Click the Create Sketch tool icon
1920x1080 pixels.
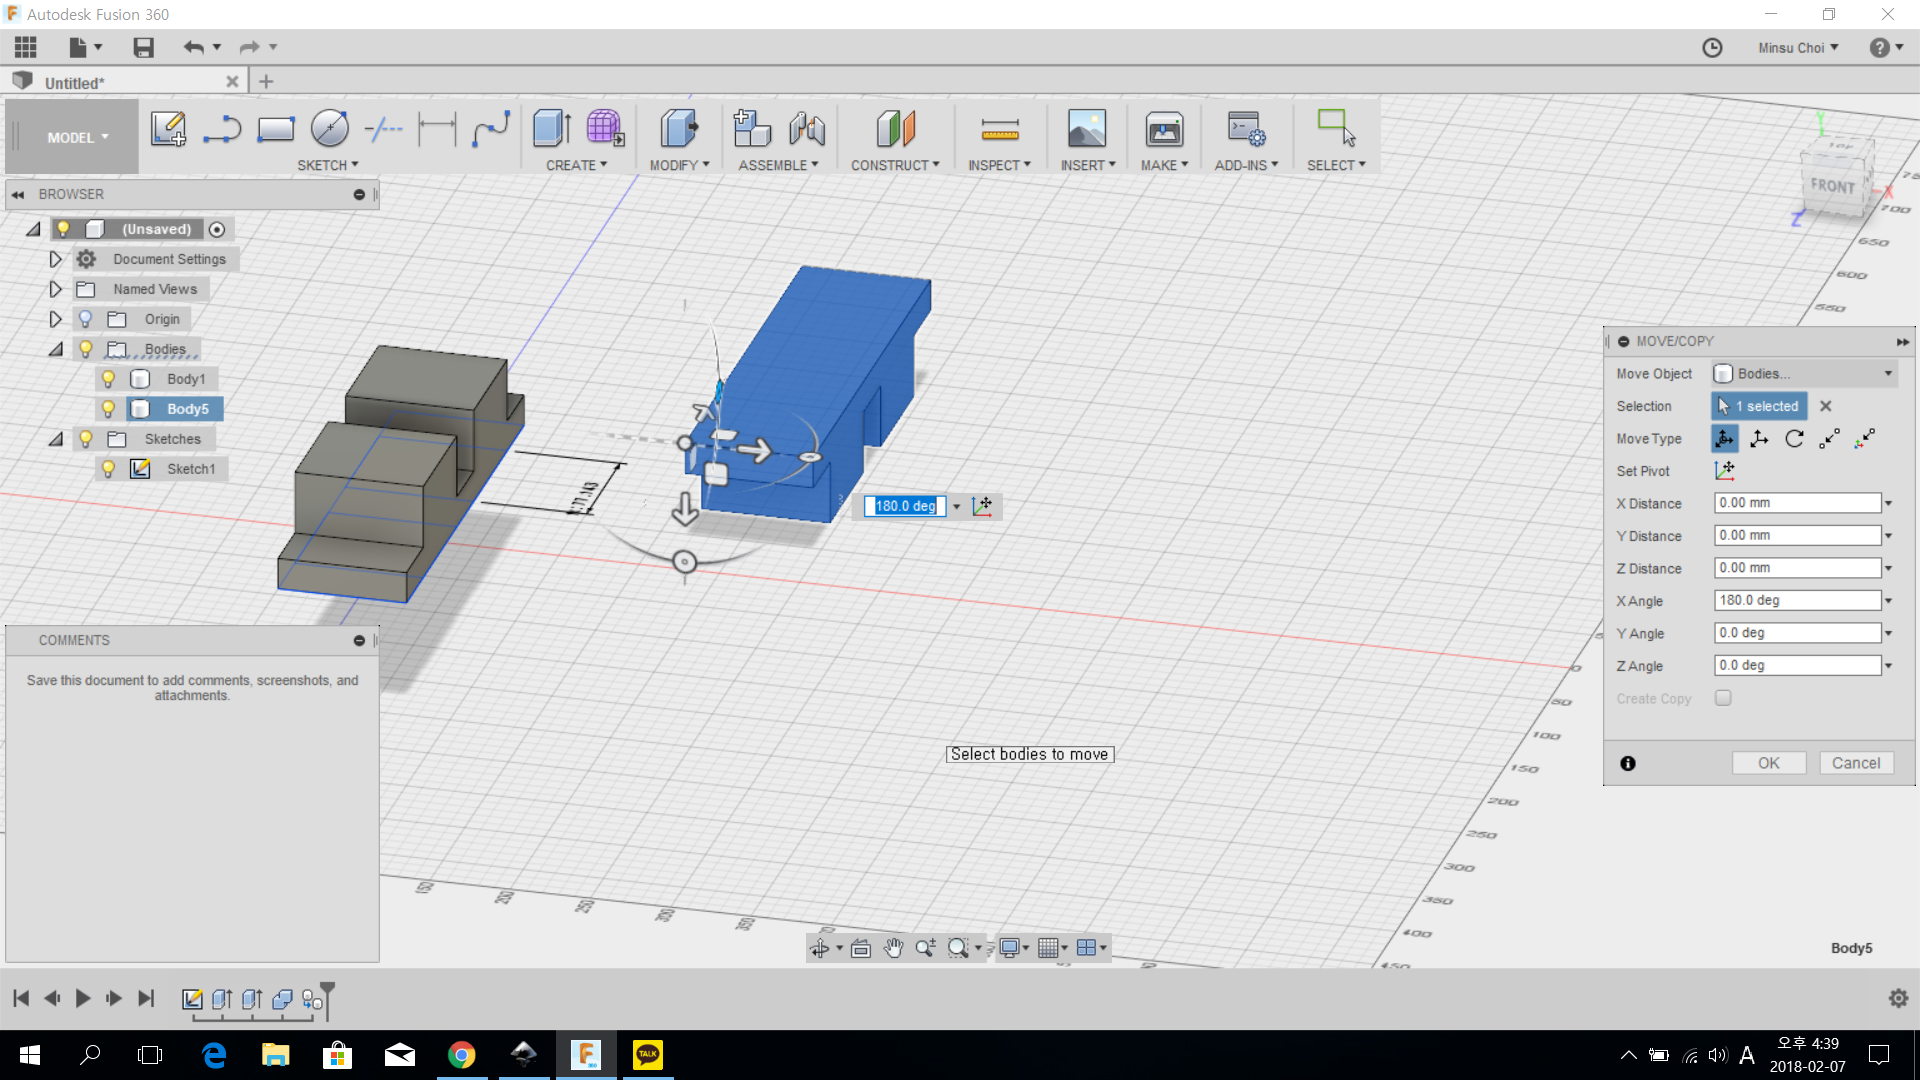(168, 129)
